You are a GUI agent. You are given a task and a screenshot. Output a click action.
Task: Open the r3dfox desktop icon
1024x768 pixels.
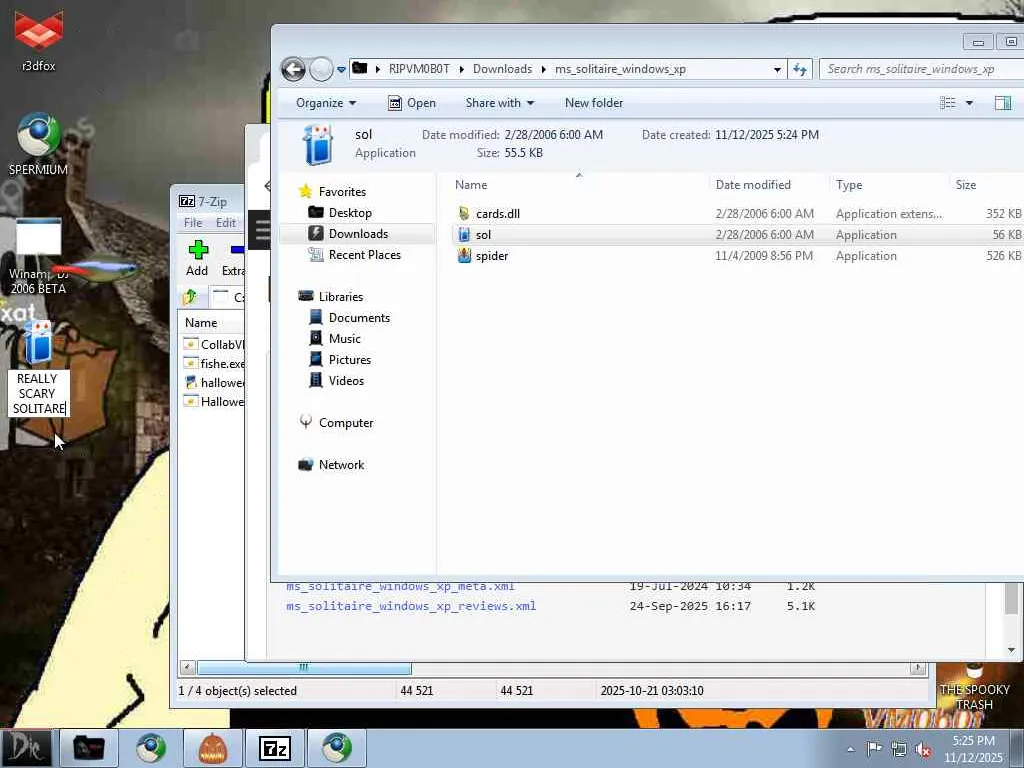[x=39, y=40]
